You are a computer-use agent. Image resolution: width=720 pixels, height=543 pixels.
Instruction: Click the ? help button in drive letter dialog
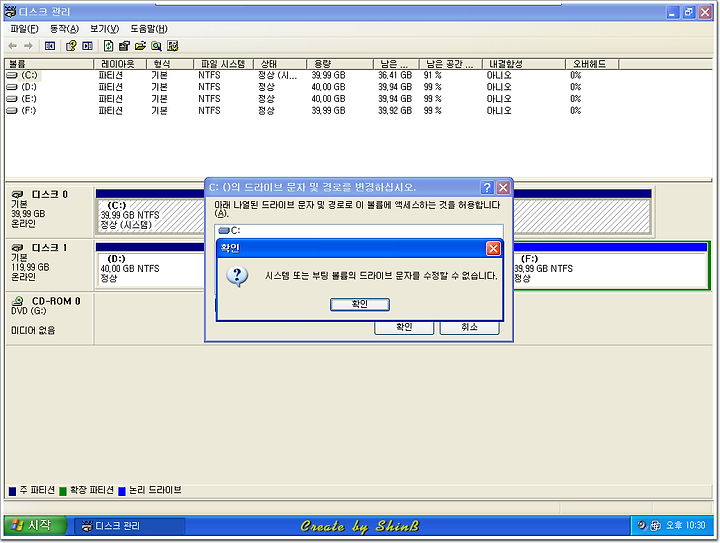pos(487,187)
